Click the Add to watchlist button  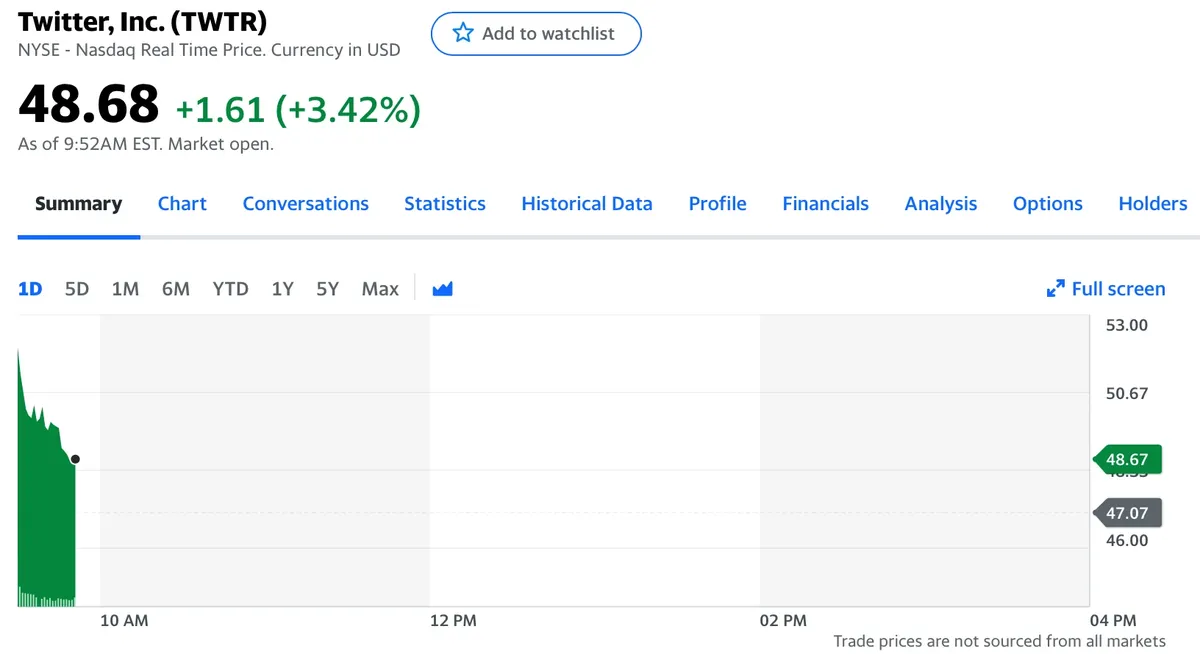point(536,33)
